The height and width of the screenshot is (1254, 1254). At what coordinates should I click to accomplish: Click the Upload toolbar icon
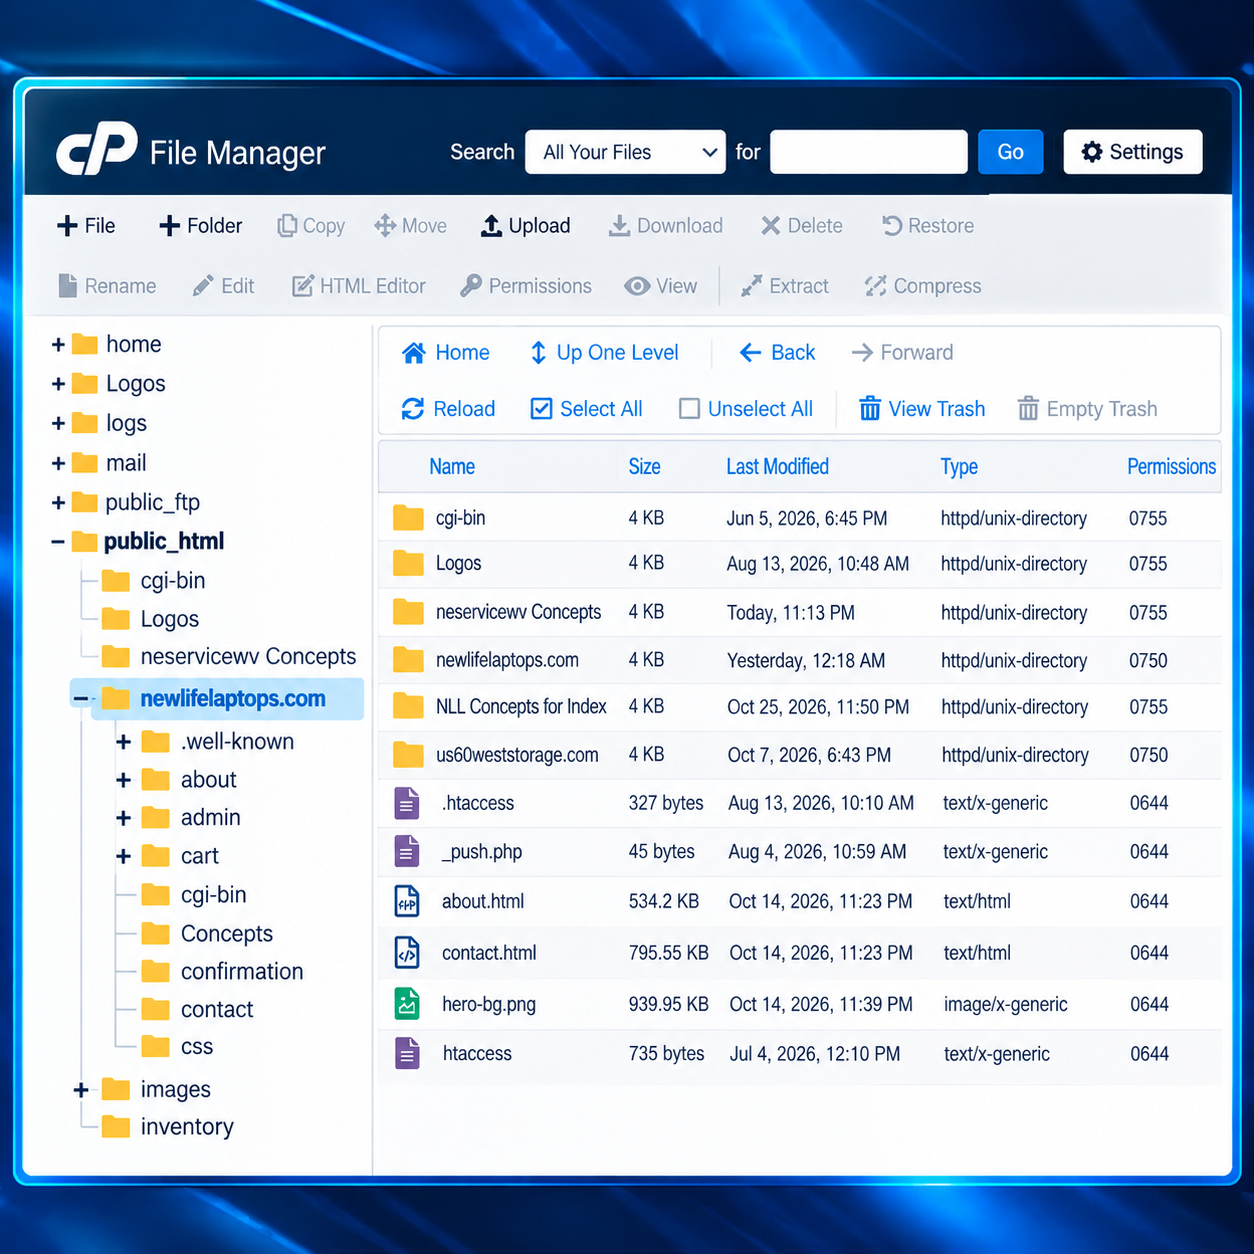pos(491,226)
